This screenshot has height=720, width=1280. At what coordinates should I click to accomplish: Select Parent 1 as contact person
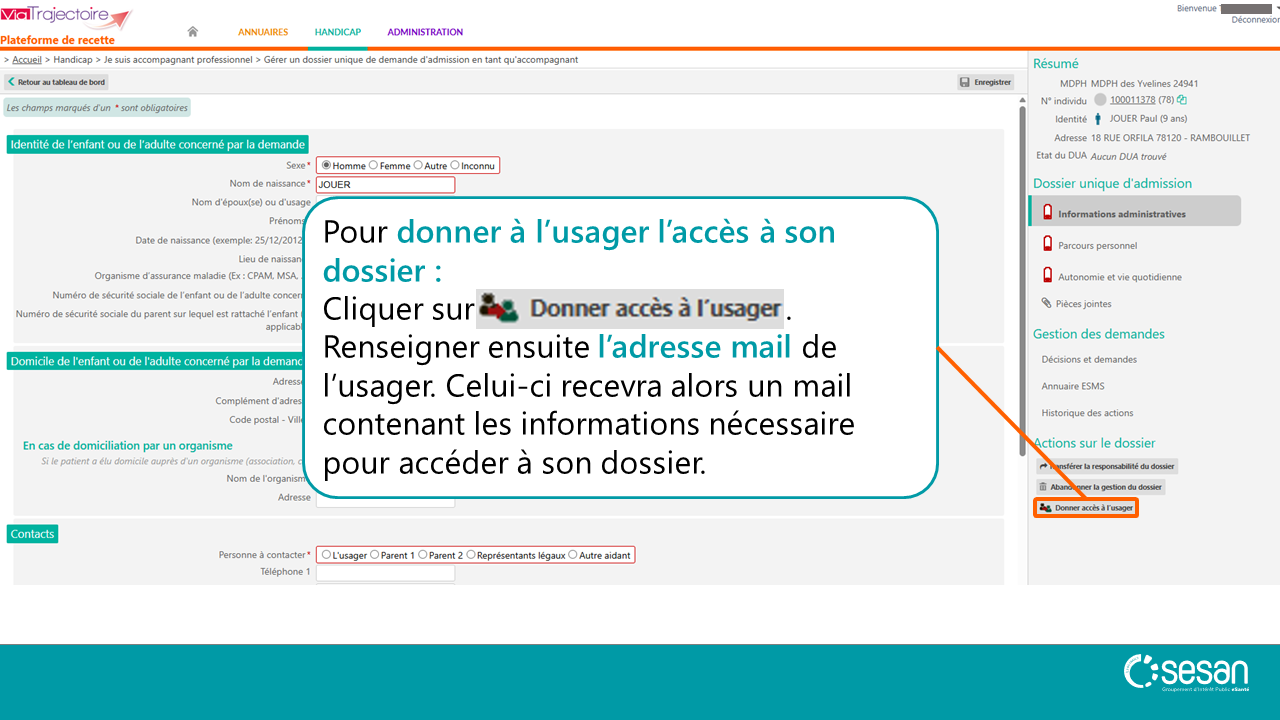375,555
